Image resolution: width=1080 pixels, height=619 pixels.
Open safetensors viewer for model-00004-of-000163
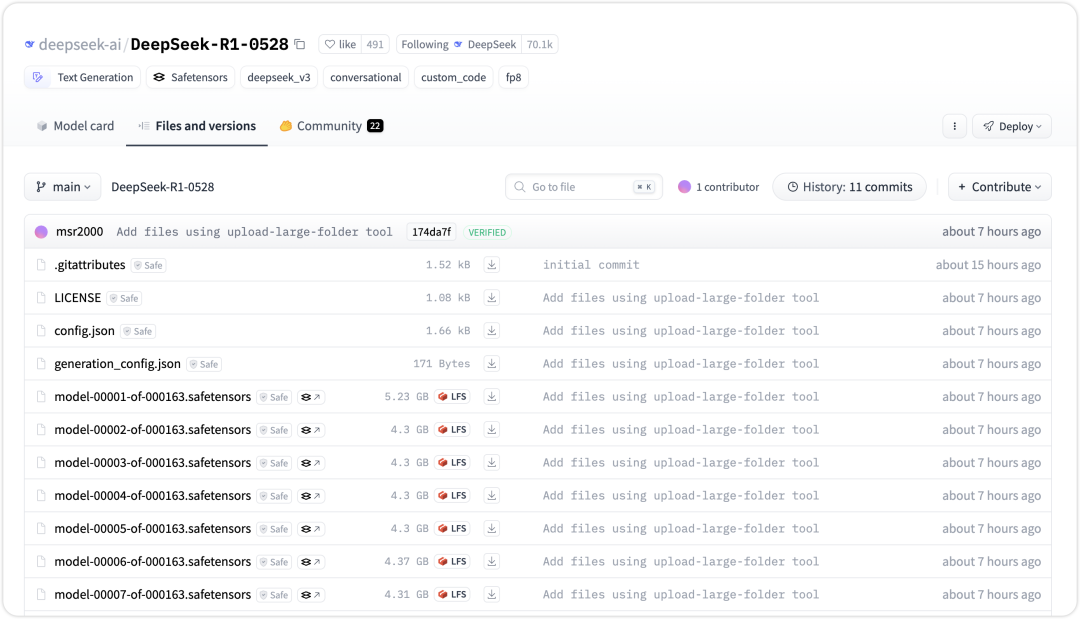coord(311,496)
